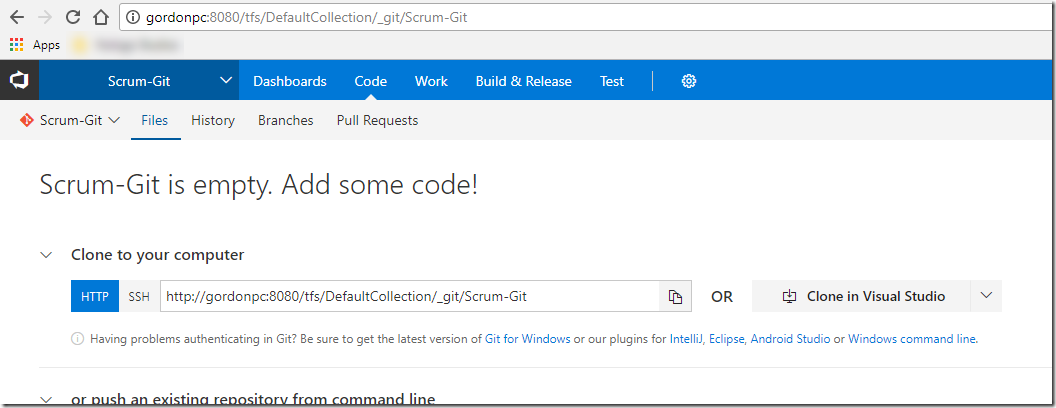The height and width of the screenshot is (408, 1056).
Task: Reload the page with the refresh icon
Action: pos(73,18)
